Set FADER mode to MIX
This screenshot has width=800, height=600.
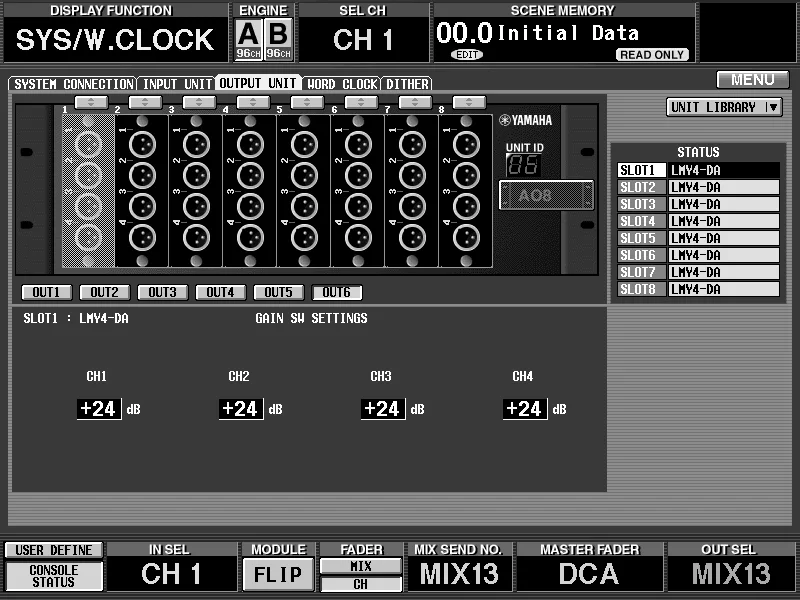361,566
